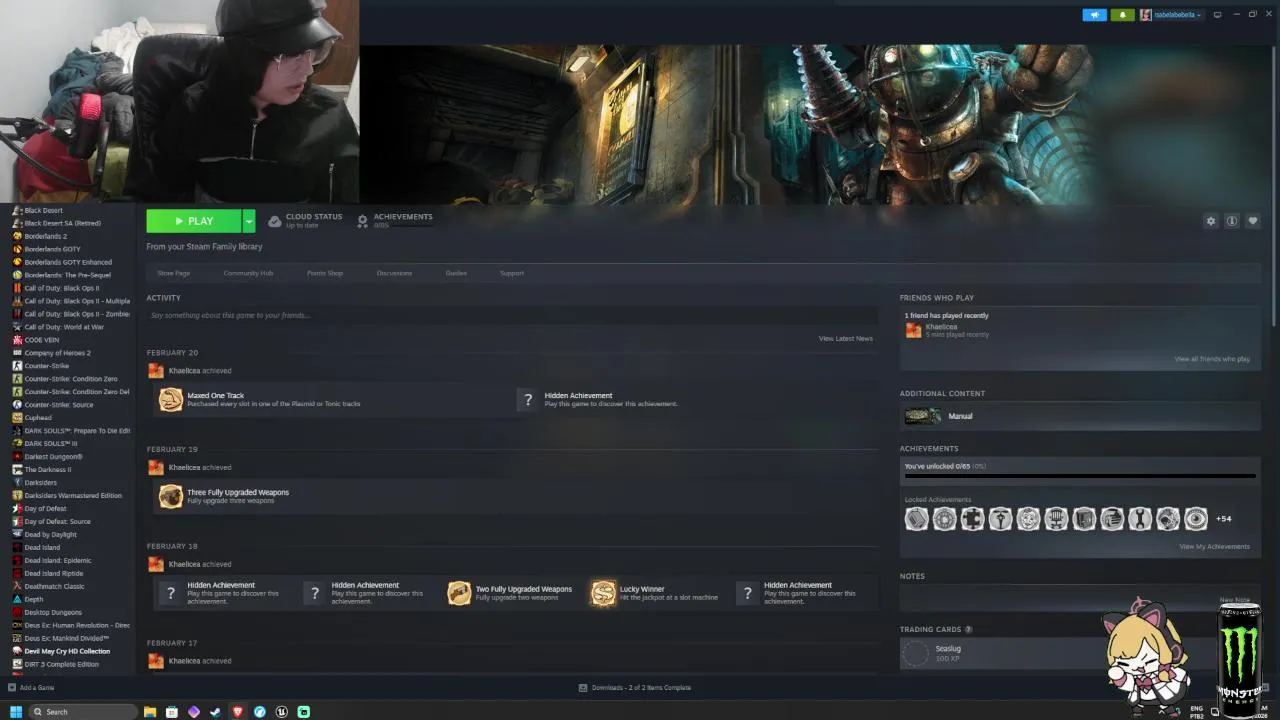Click the wrench locked achievement icon
The height and width of the screenshot is (720, 1280).
click(x=1140, y=519)
